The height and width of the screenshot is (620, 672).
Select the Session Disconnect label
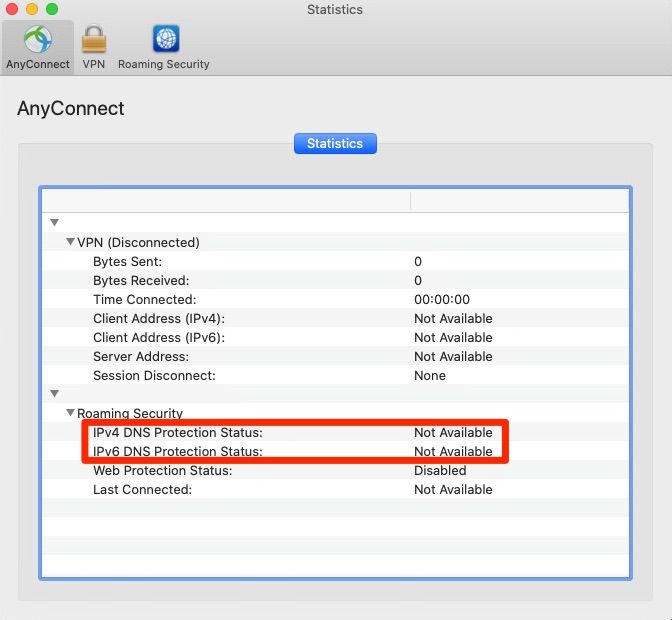(x=154, y=375)
